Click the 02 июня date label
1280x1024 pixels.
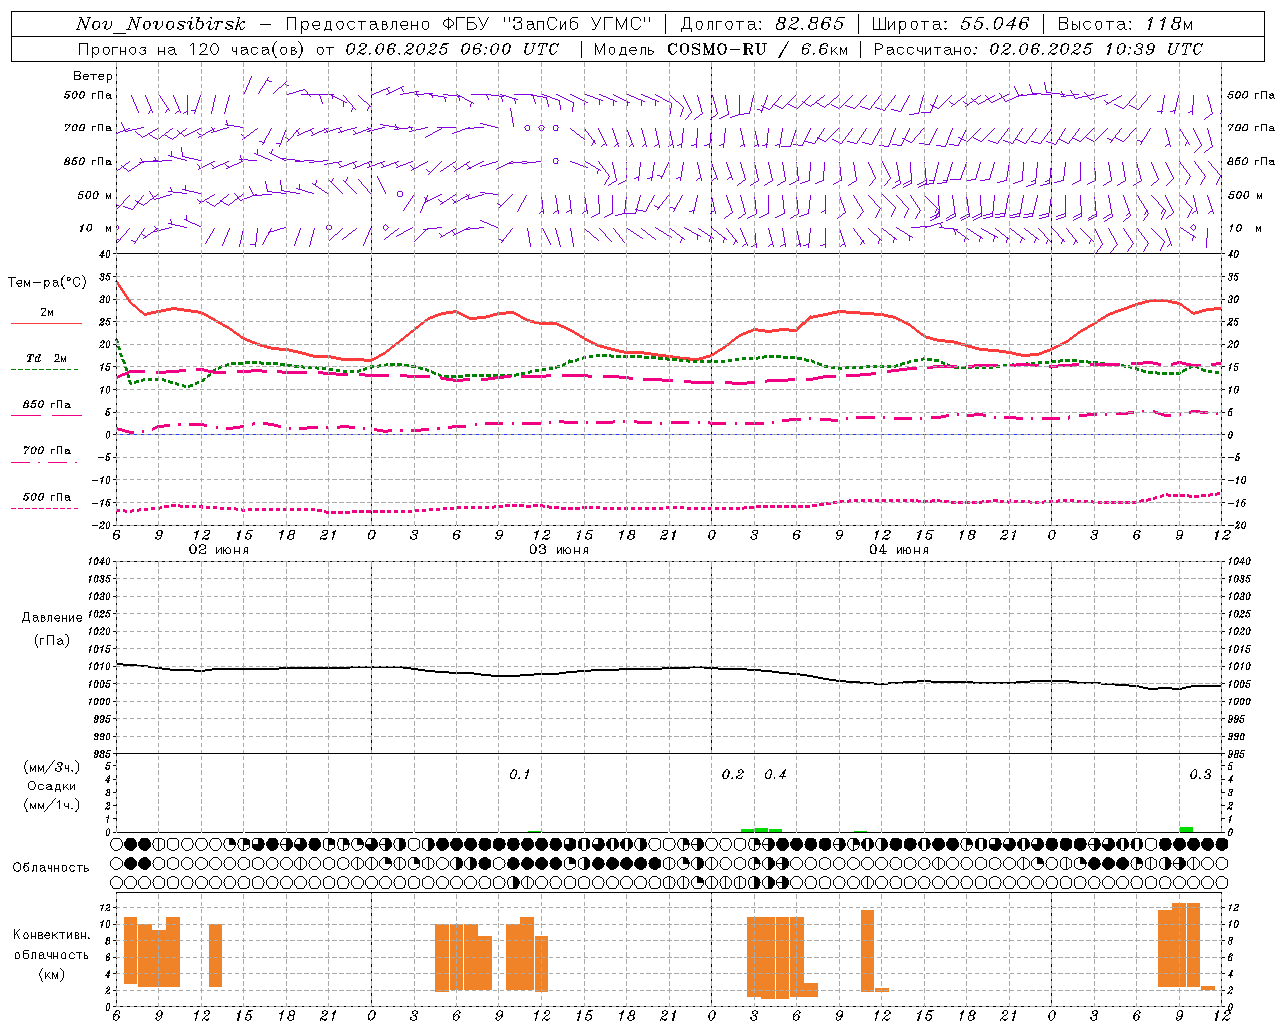click(x=219, y=550)
